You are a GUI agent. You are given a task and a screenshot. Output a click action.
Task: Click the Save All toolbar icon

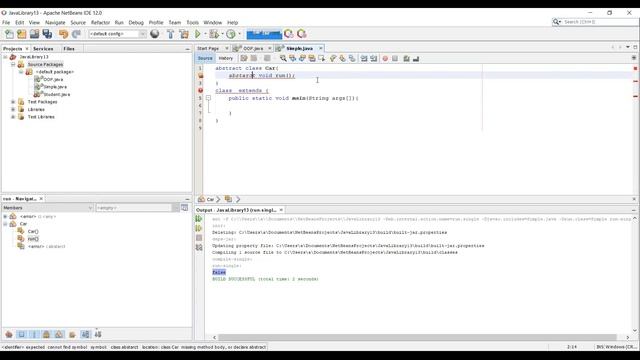coord(47,34)
